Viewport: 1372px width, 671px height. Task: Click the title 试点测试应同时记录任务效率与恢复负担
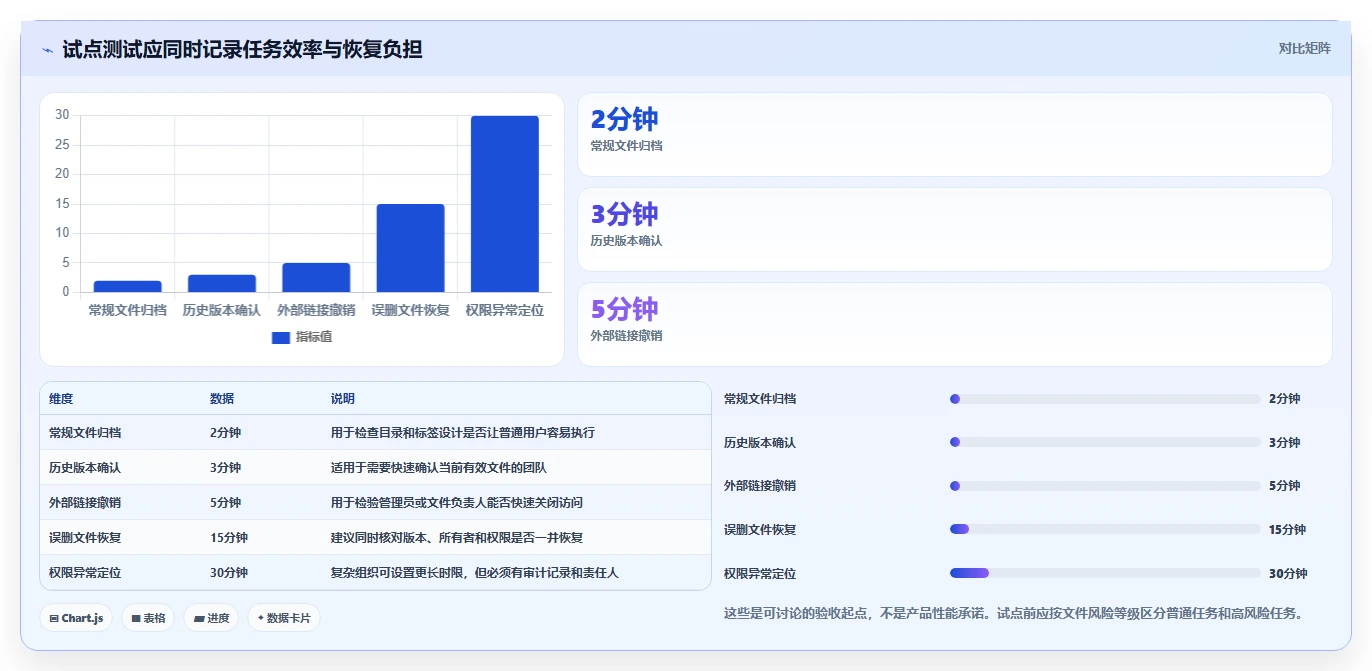pos(242,49)
